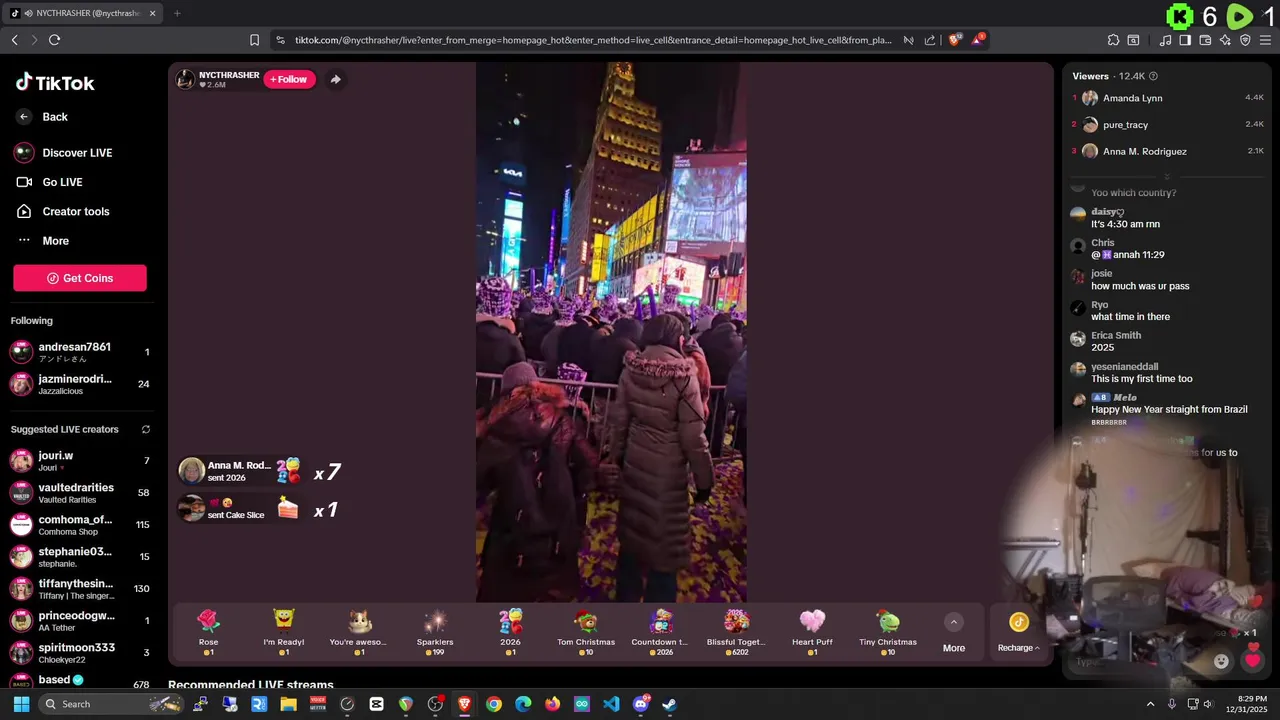Share the live stream via arrow icon
This screenshot has width=1280, height=720.
(x=335, y=79)
